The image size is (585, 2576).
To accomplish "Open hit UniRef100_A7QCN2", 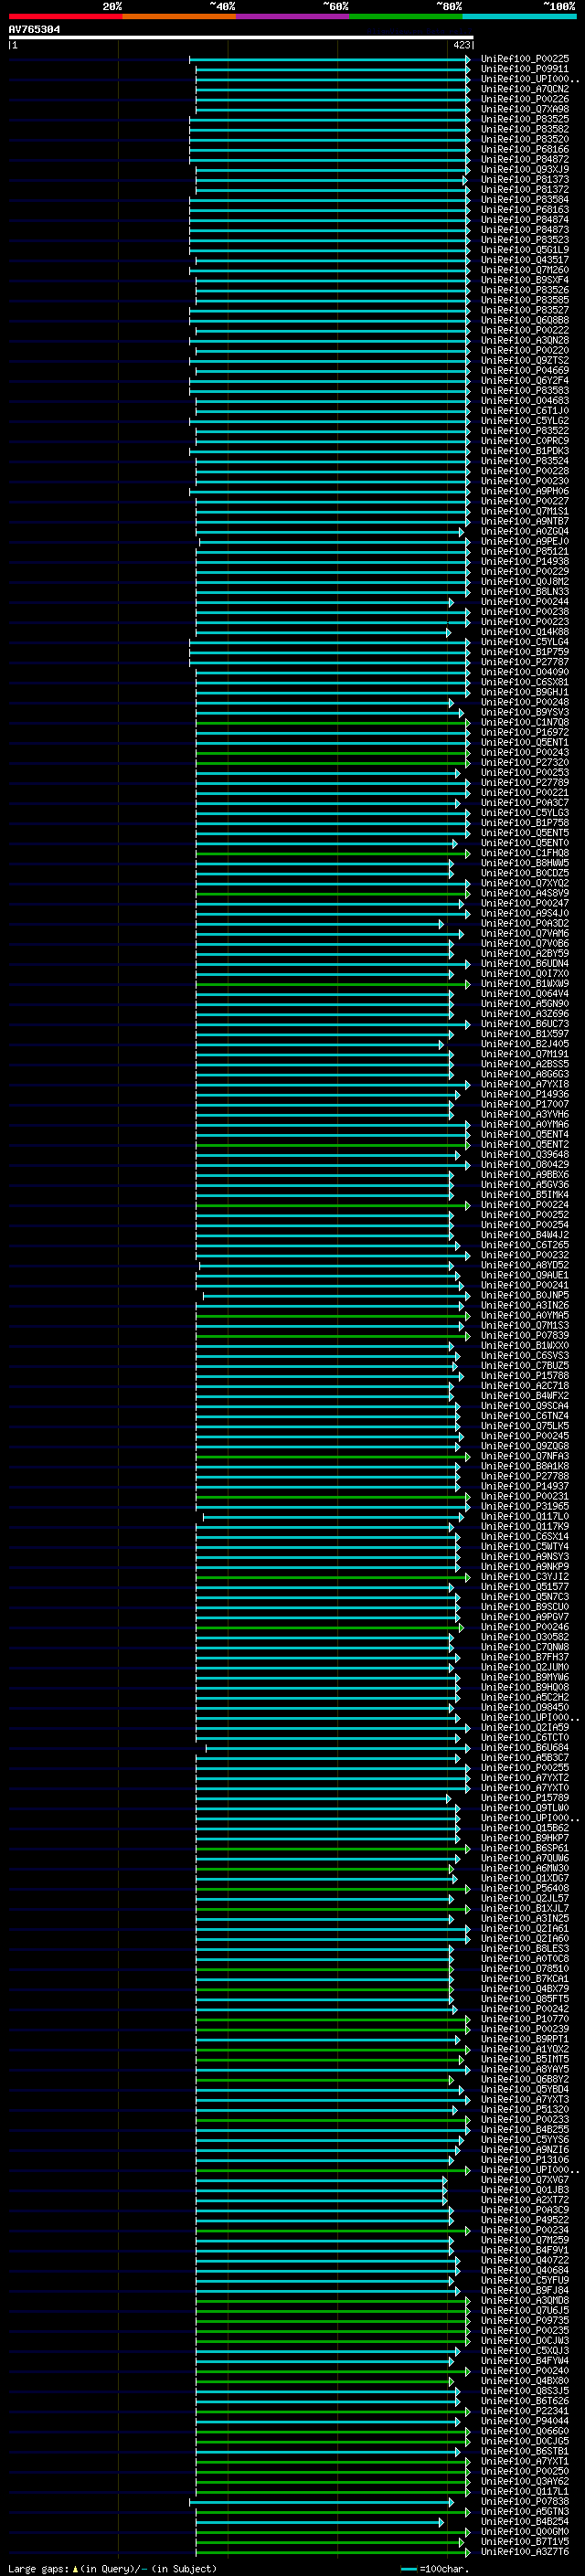I will point(525,89).
